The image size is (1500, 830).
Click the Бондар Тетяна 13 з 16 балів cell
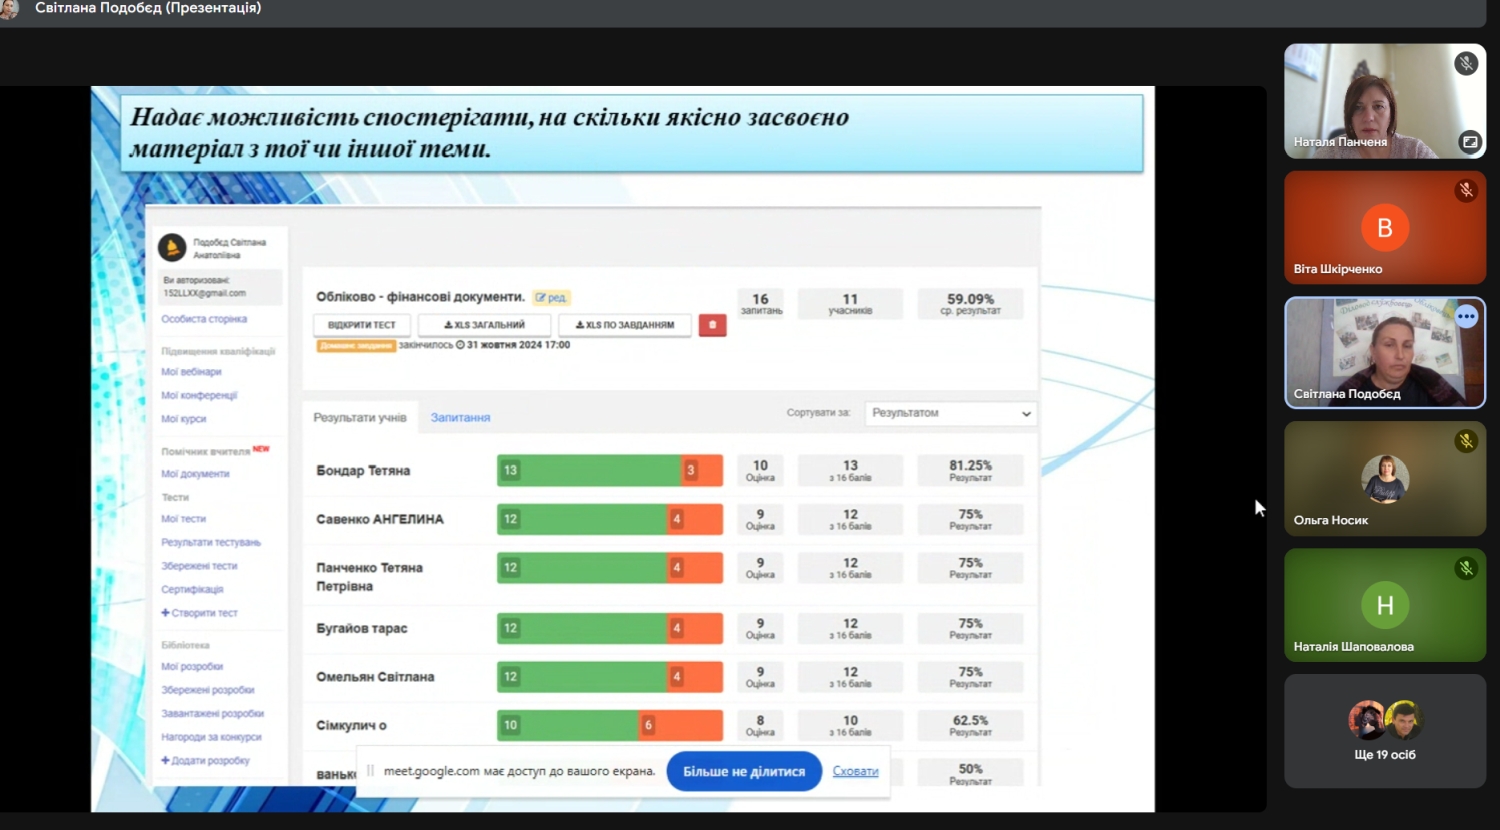pyautogui.click(x=850, y=470)
